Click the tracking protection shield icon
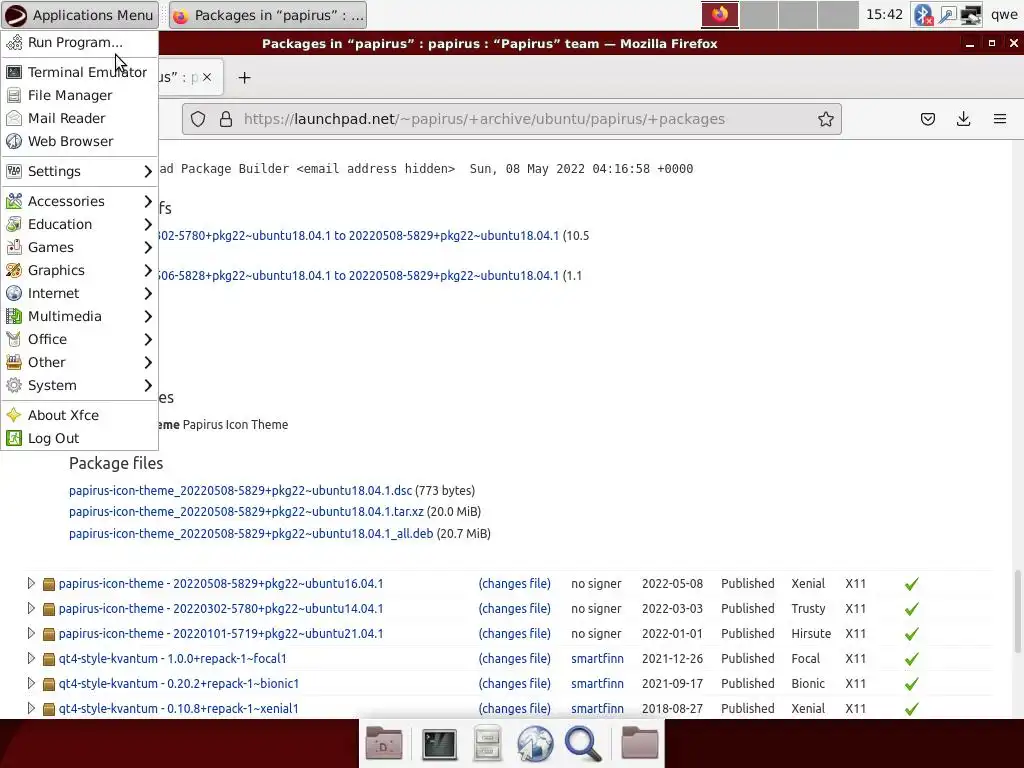The height and width of the screenshot is (768, 1024). [x=198, y=119]
